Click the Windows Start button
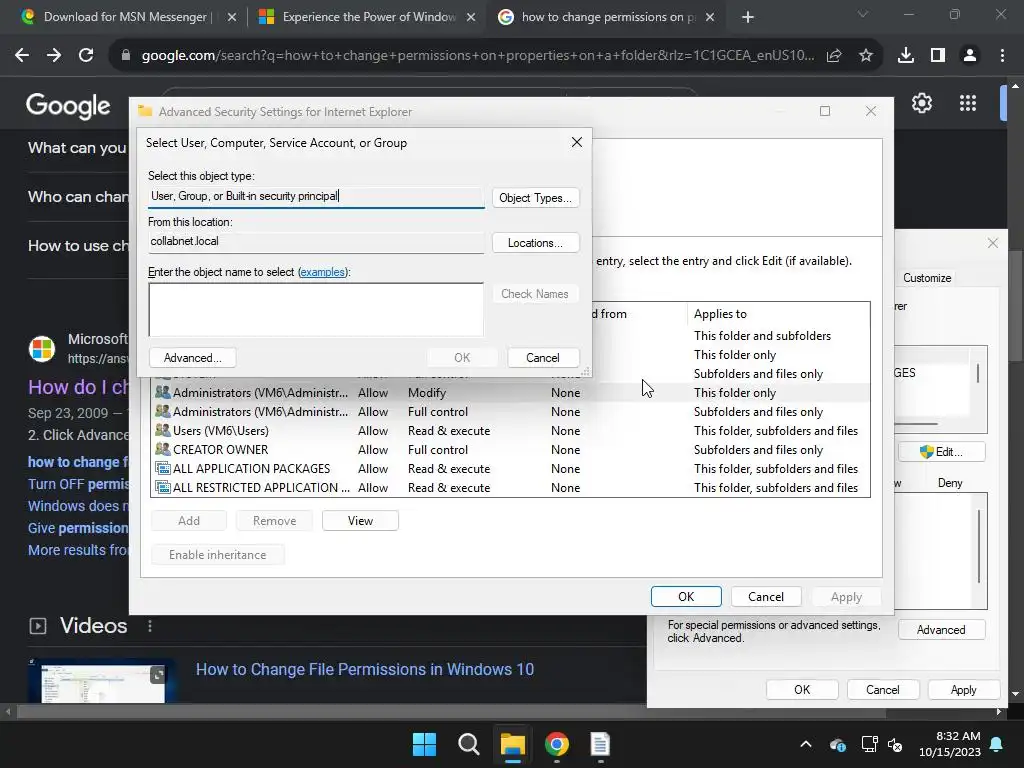Screen dimensions: 1024x768 (x=424, y=744)
